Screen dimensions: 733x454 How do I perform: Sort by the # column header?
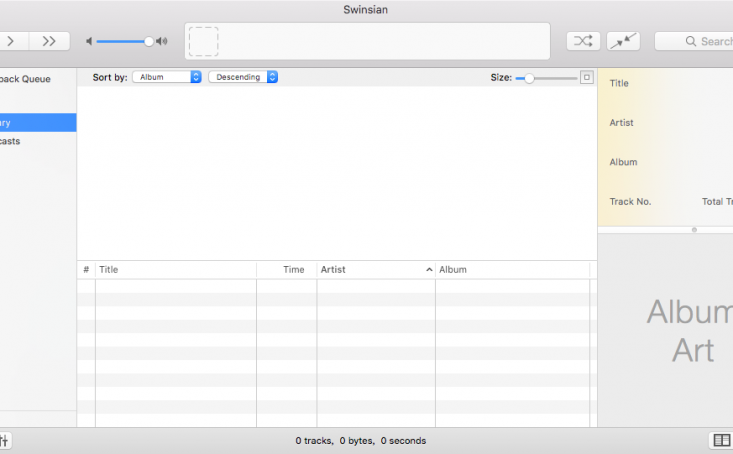86,270
